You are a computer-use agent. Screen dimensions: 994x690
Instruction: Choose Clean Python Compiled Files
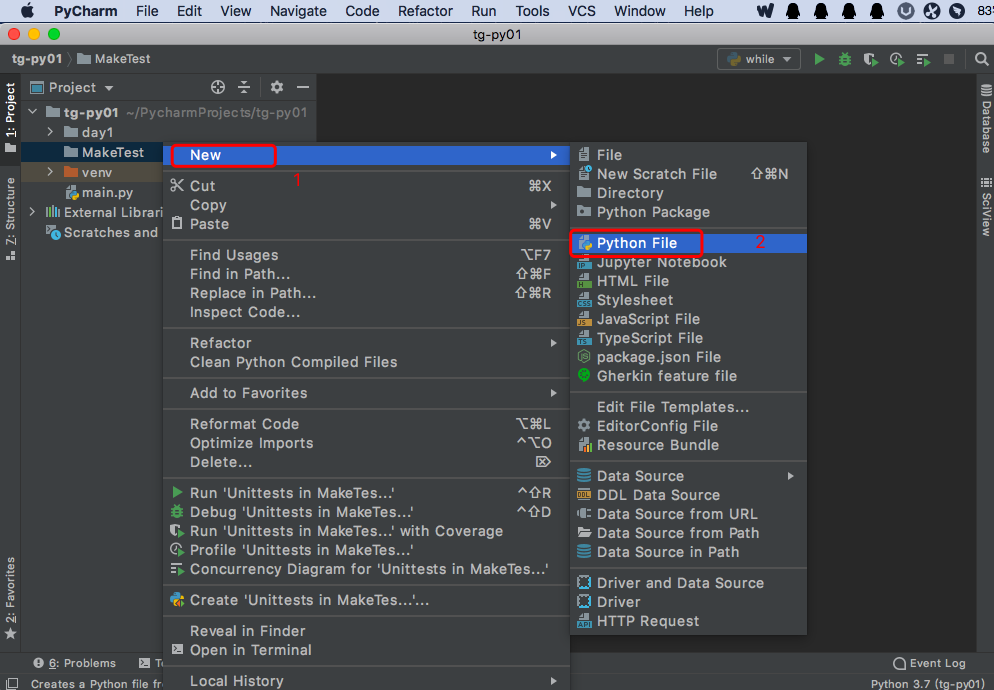[x=366, y=362]
